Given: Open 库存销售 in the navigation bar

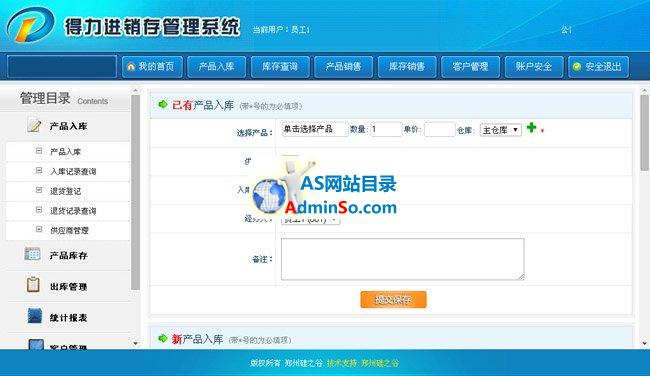Looking at the screenshot, I should pos(407,67).
